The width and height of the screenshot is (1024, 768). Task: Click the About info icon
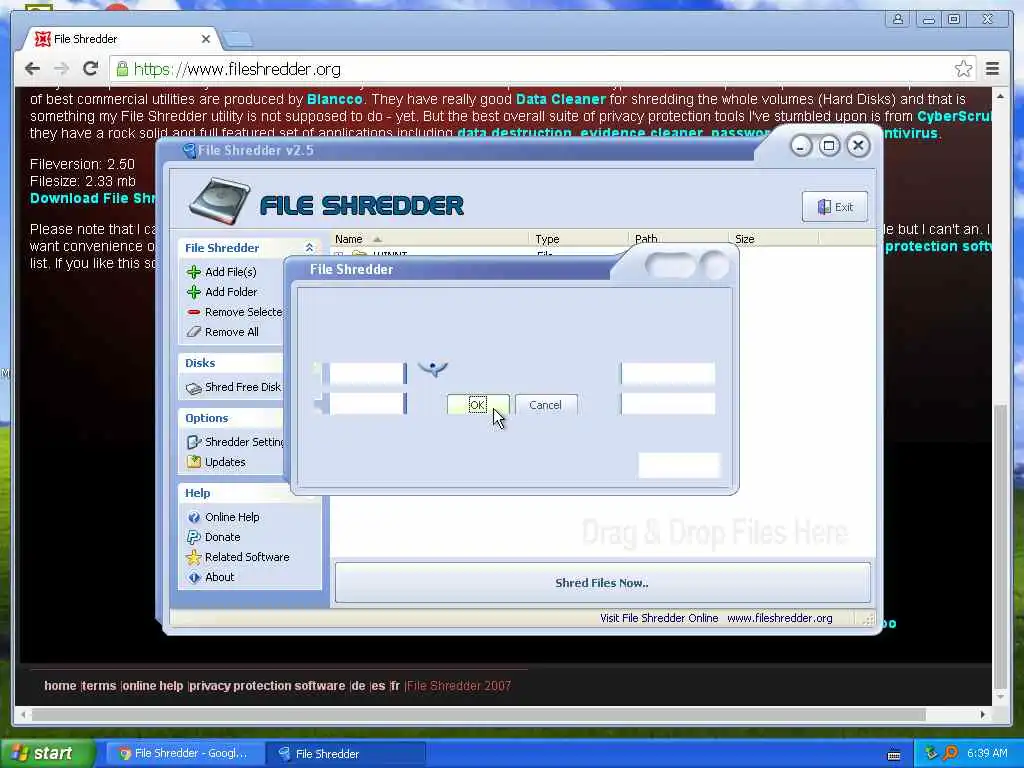tap(194, 577)
